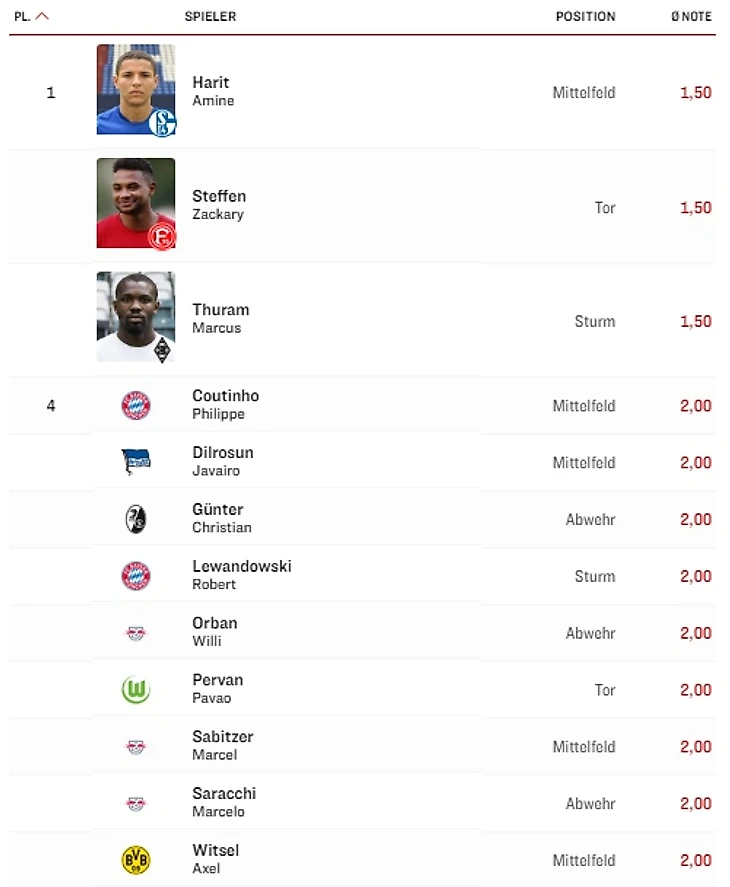
Task: Click RB Leipzig logo beside Sabitzer
Action: click(136, 747)
